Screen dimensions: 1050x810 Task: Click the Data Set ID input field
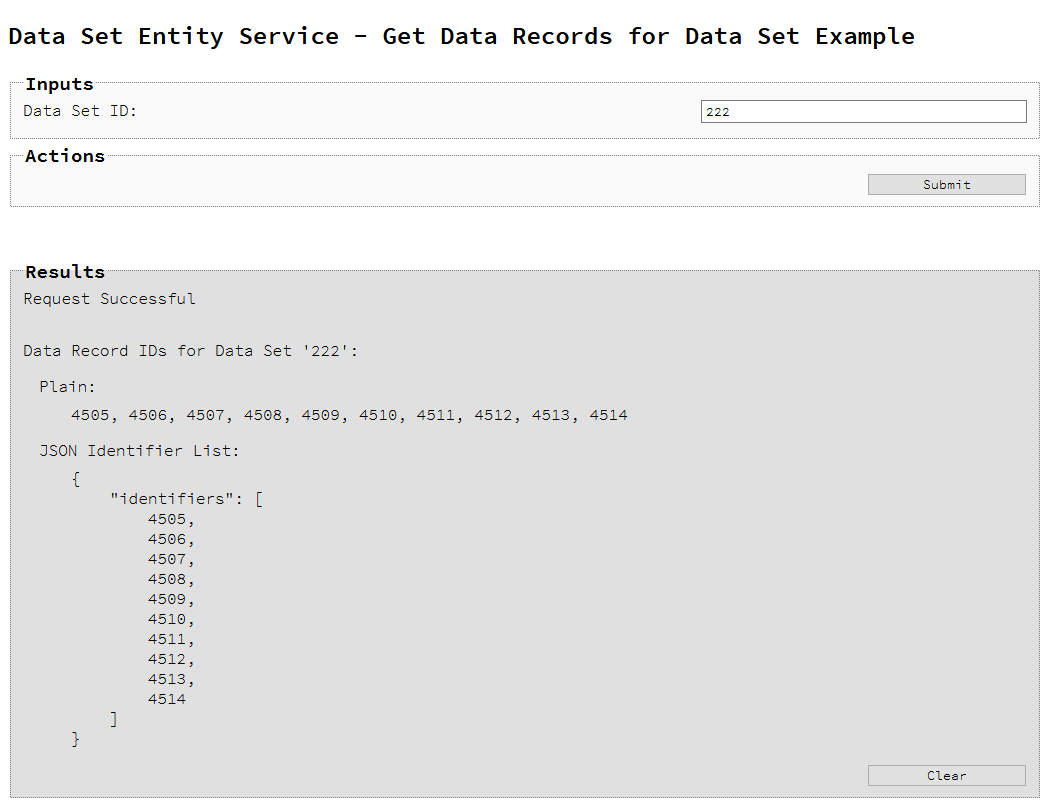coord(863,112)
